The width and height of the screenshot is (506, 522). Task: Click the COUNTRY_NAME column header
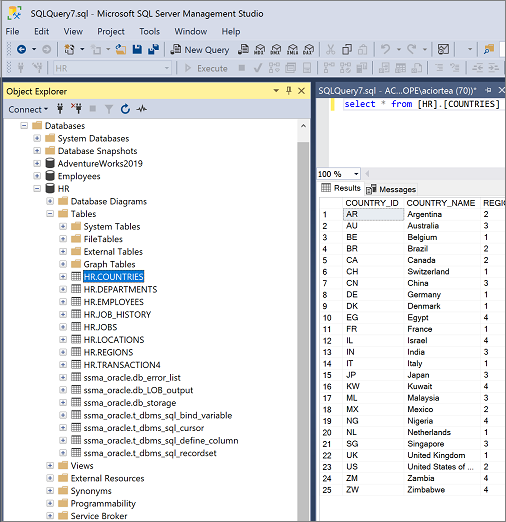point(441,203)
